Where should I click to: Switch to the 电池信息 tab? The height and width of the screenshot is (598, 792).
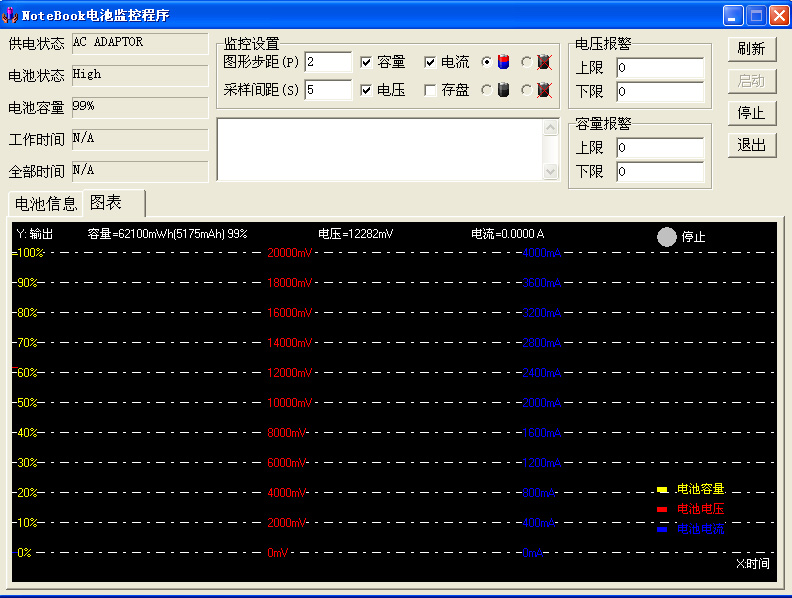click(43, 204)
